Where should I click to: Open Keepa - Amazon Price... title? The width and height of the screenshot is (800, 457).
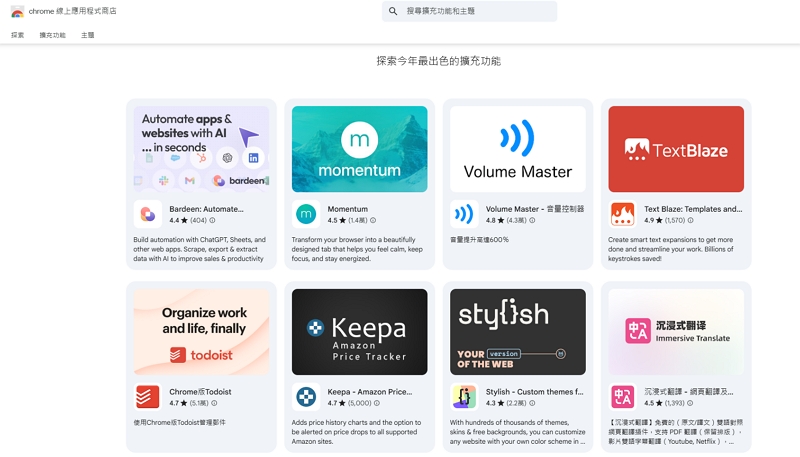pos(370,392)
